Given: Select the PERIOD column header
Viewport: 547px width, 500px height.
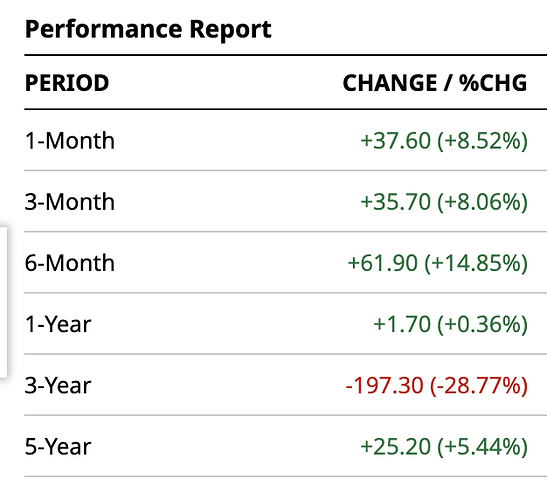Looking at the screenshot, I should (x=67, y=83).
